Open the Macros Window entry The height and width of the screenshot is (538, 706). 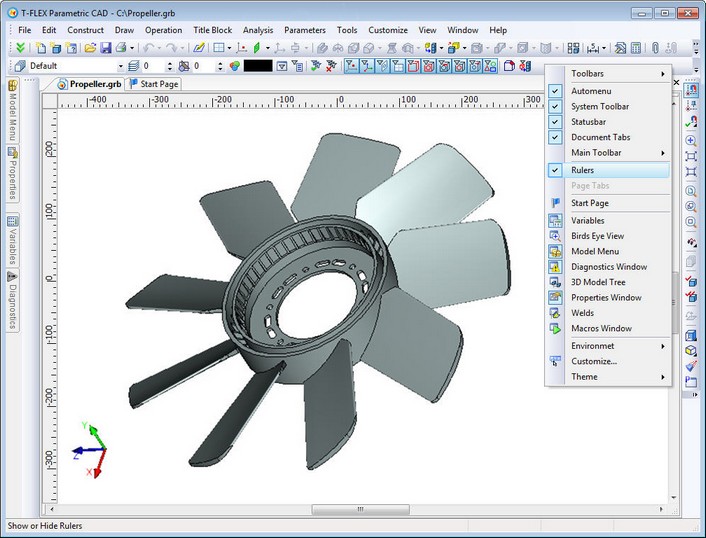(601, 329)
